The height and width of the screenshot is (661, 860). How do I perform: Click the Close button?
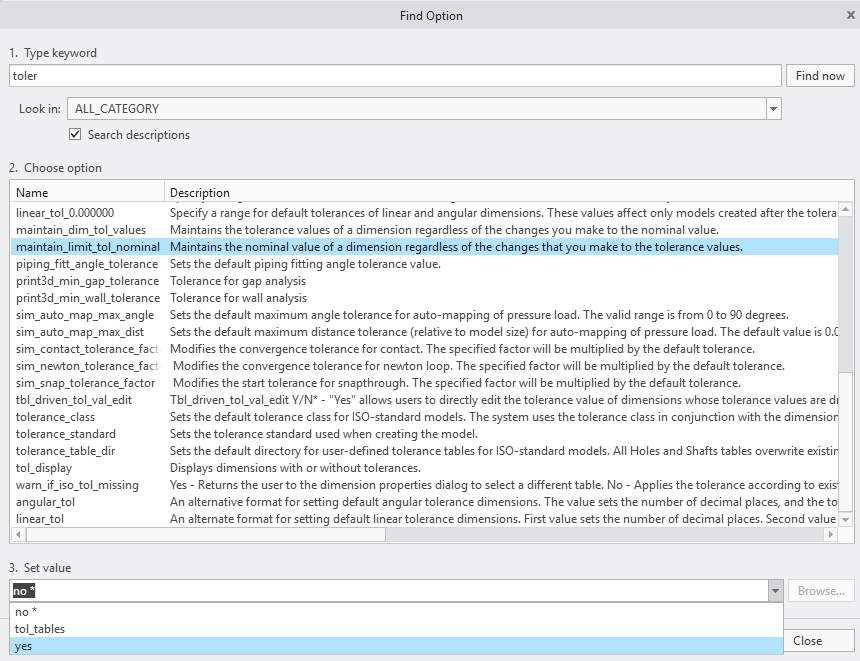click(807, 641)
